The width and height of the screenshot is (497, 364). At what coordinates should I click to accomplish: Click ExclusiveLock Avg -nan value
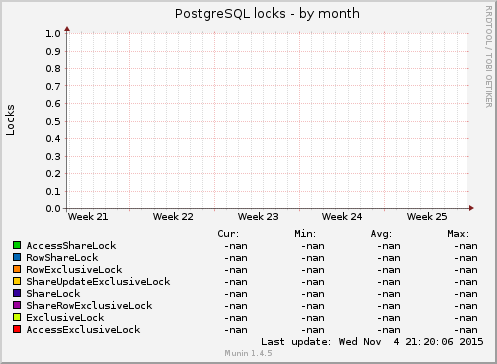click(389, 318)
